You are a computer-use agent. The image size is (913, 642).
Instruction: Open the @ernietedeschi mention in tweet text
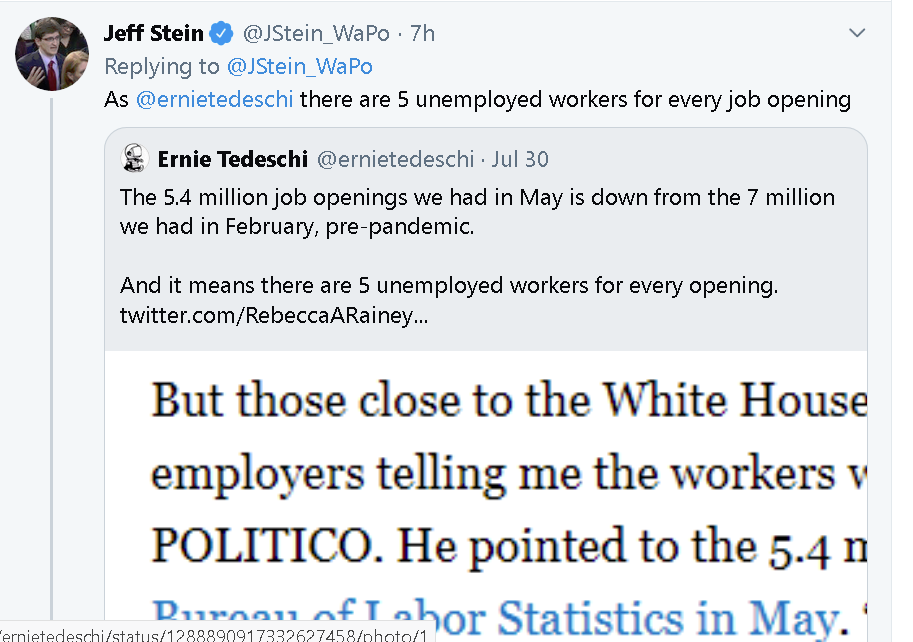(215, 100)
